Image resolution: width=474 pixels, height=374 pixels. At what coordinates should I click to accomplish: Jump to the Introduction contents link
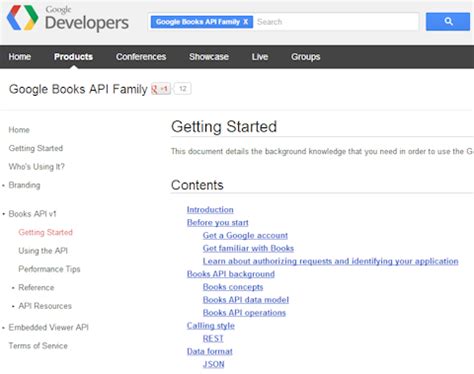tap(210, 210)
